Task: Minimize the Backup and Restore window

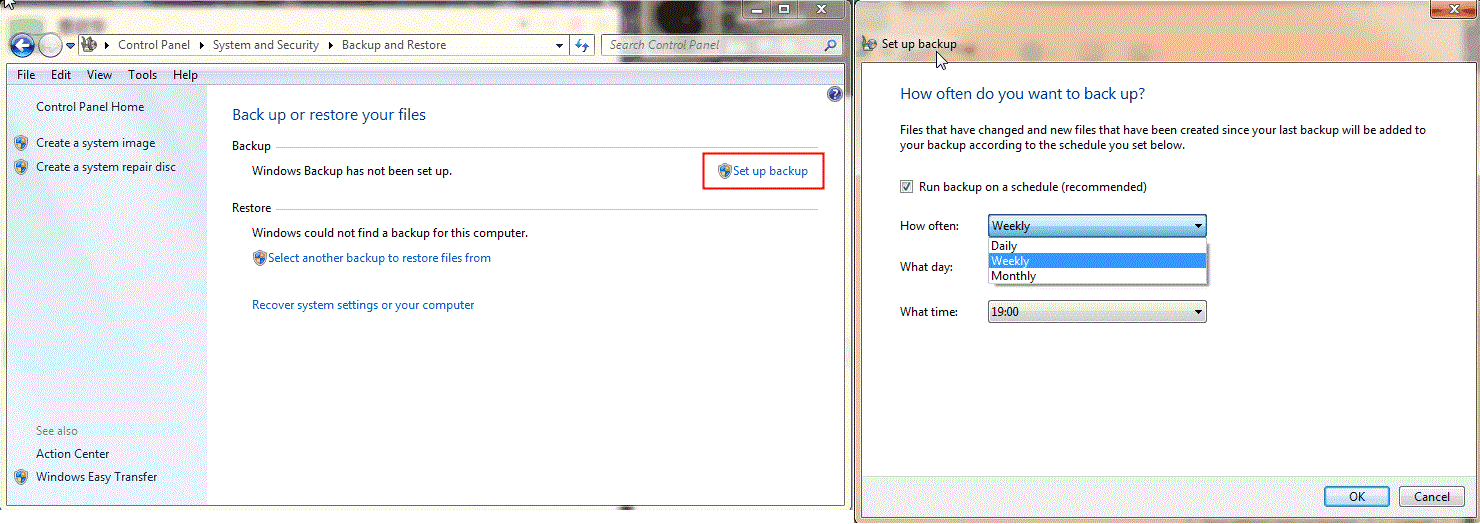Action: 757,8
